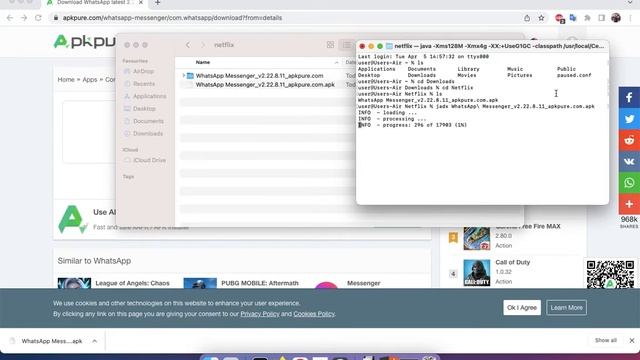Bookmark this page with star icon
This screenshot has width=640, height=360.
pyautogui.click(x=541, y=18)
